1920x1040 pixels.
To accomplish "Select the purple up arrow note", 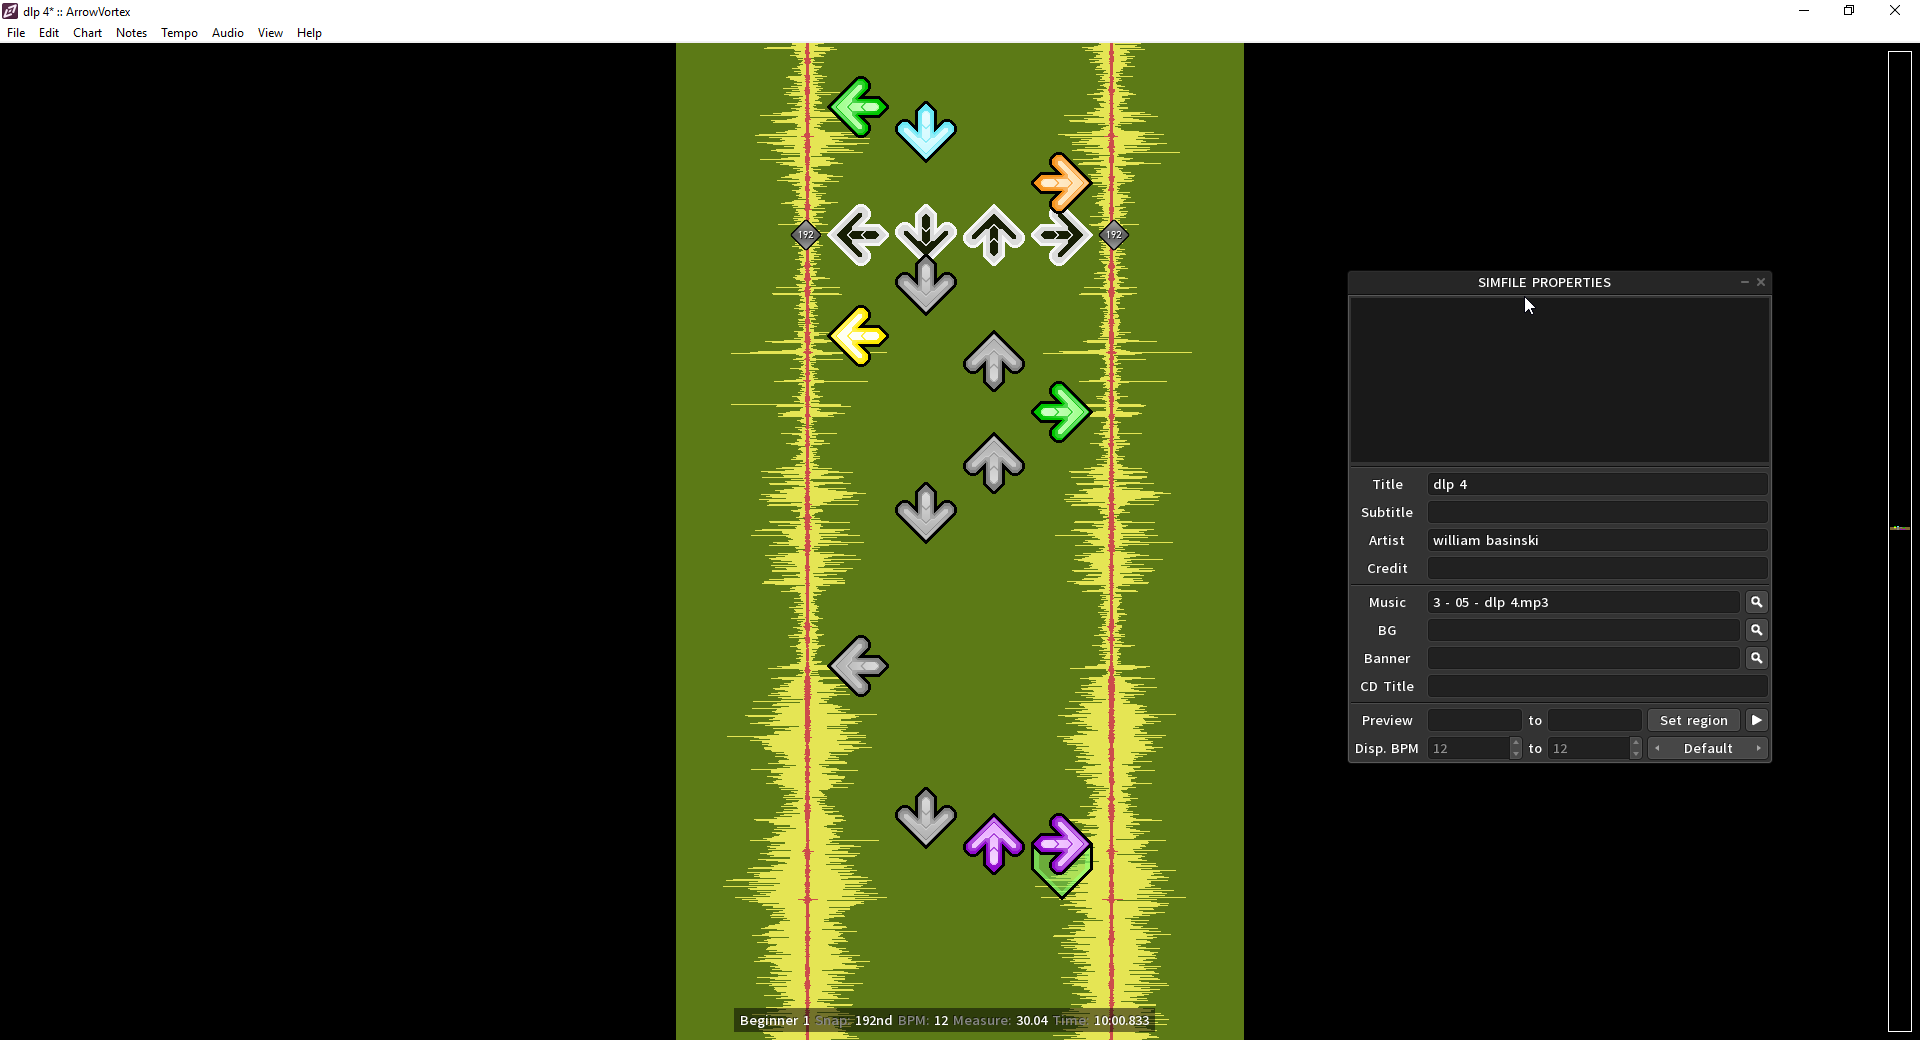I will [993, 845].
